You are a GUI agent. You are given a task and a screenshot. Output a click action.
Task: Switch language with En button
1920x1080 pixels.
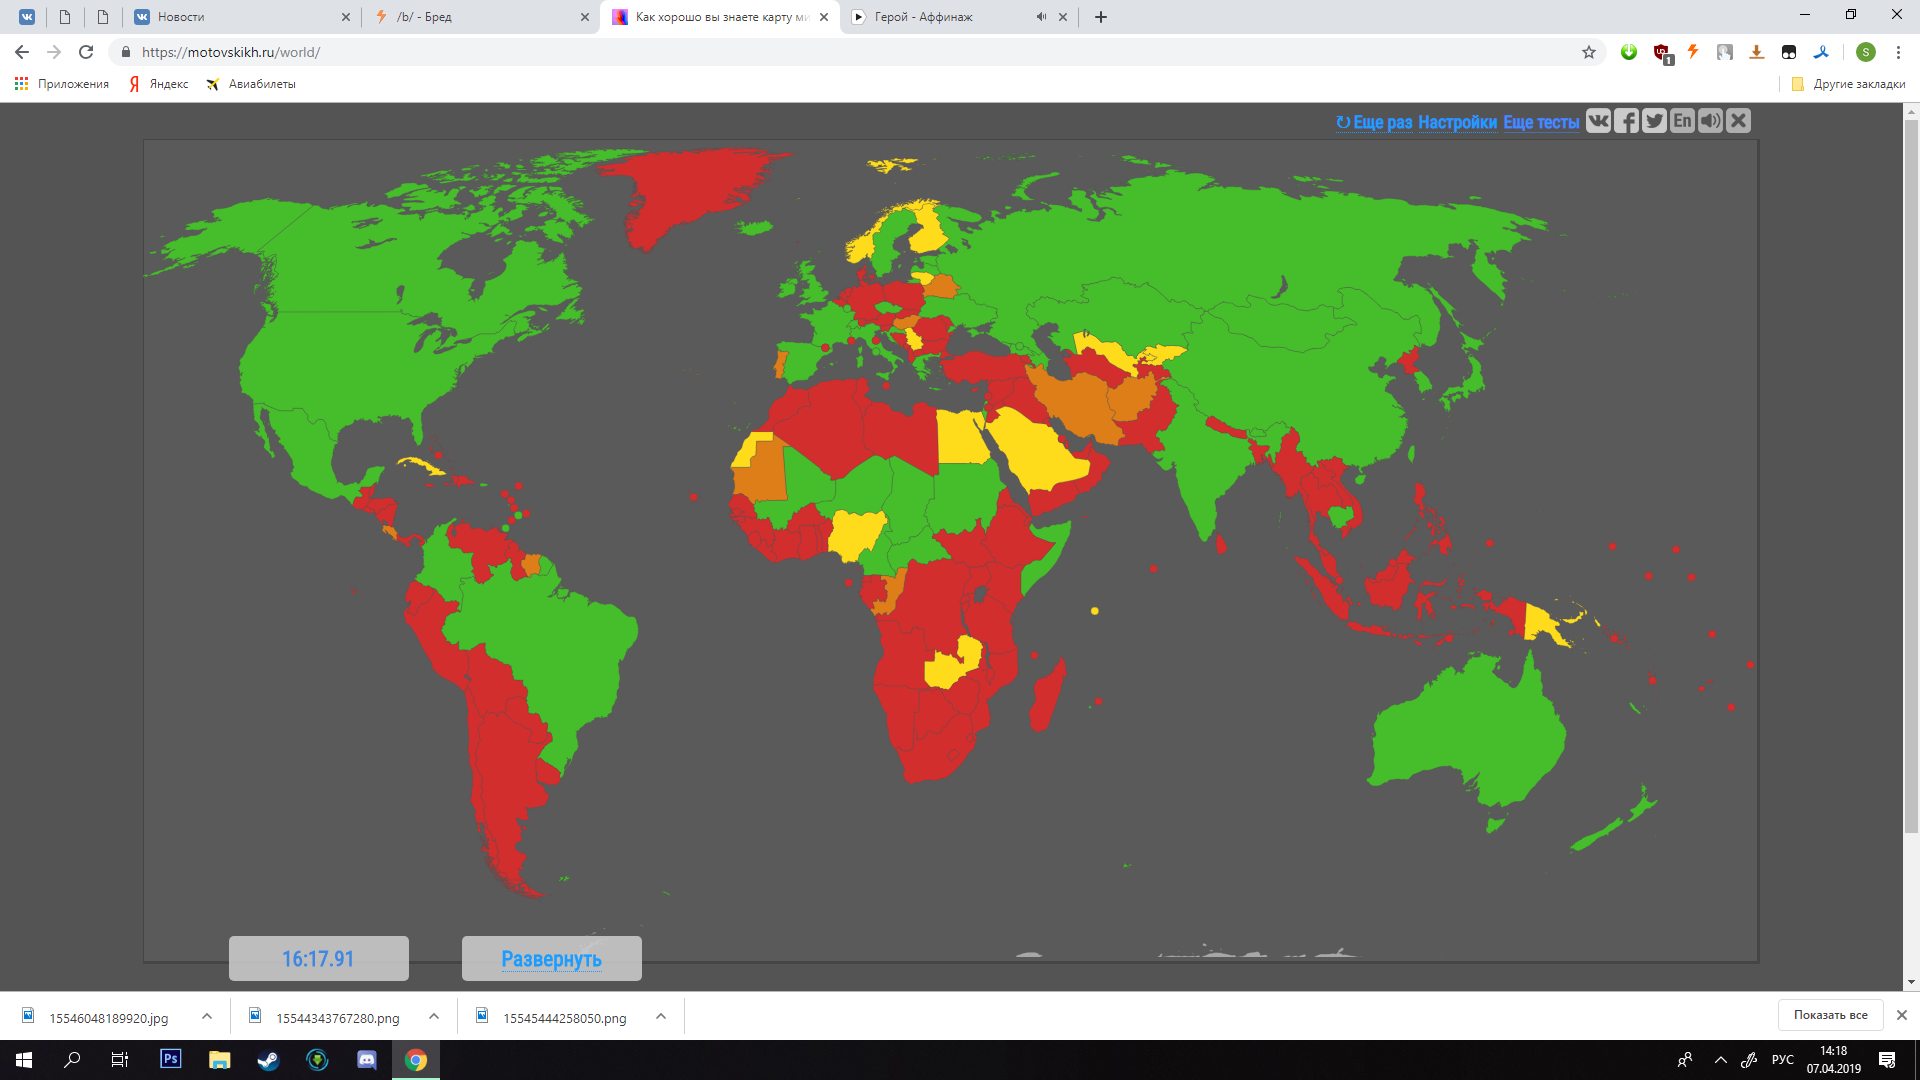click(1682, 121)
